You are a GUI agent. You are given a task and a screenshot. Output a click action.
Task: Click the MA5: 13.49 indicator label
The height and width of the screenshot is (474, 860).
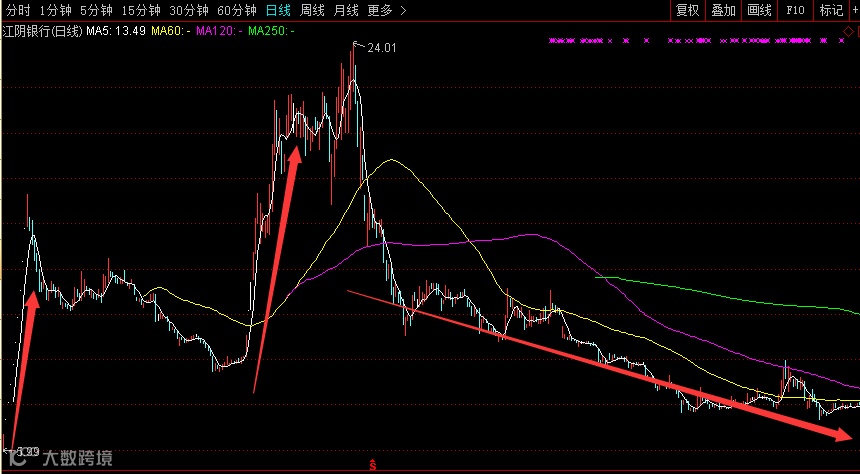[116, 31]
